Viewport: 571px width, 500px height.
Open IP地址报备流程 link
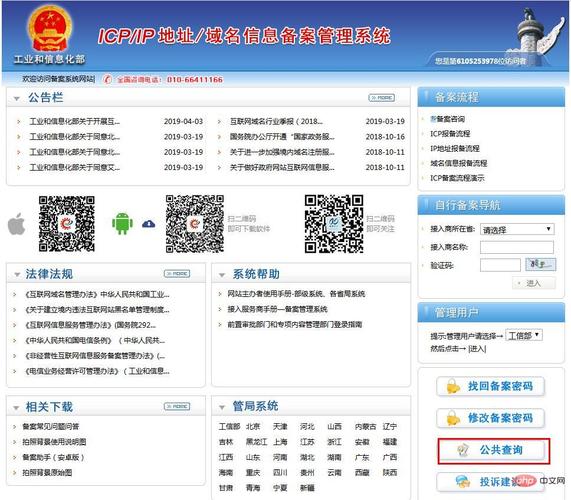tap(455, 148)
